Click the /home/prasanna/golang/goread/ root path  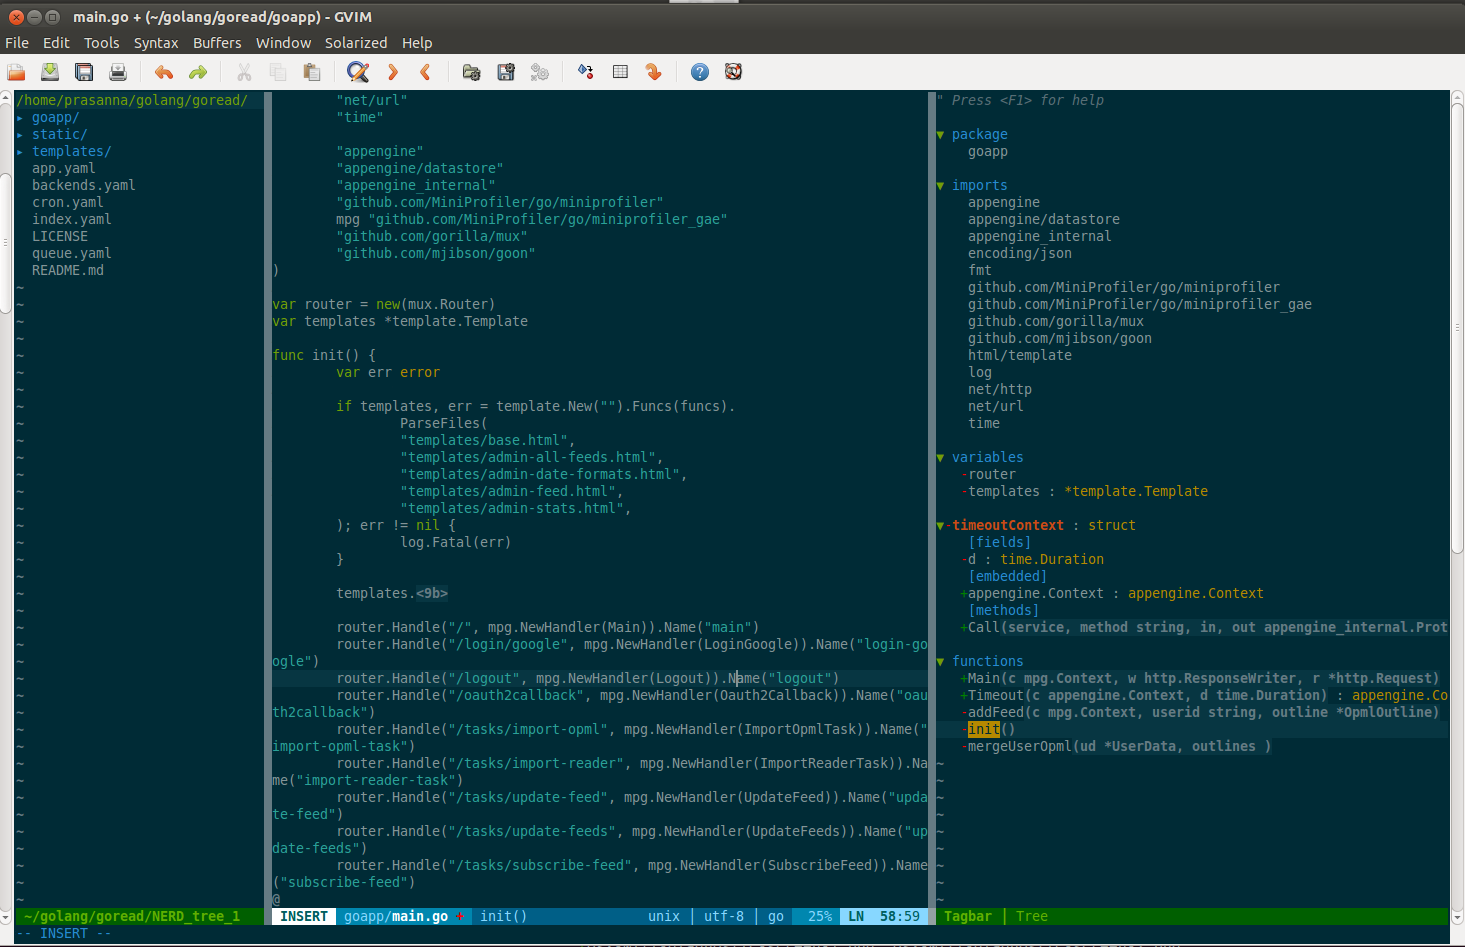[132, 100]
